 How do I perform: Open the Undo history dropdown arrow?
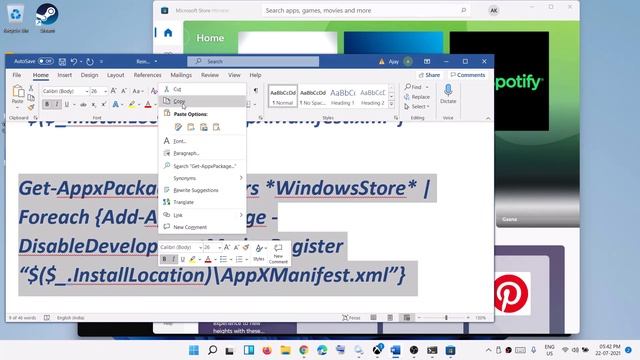click(x=81, y=62)
